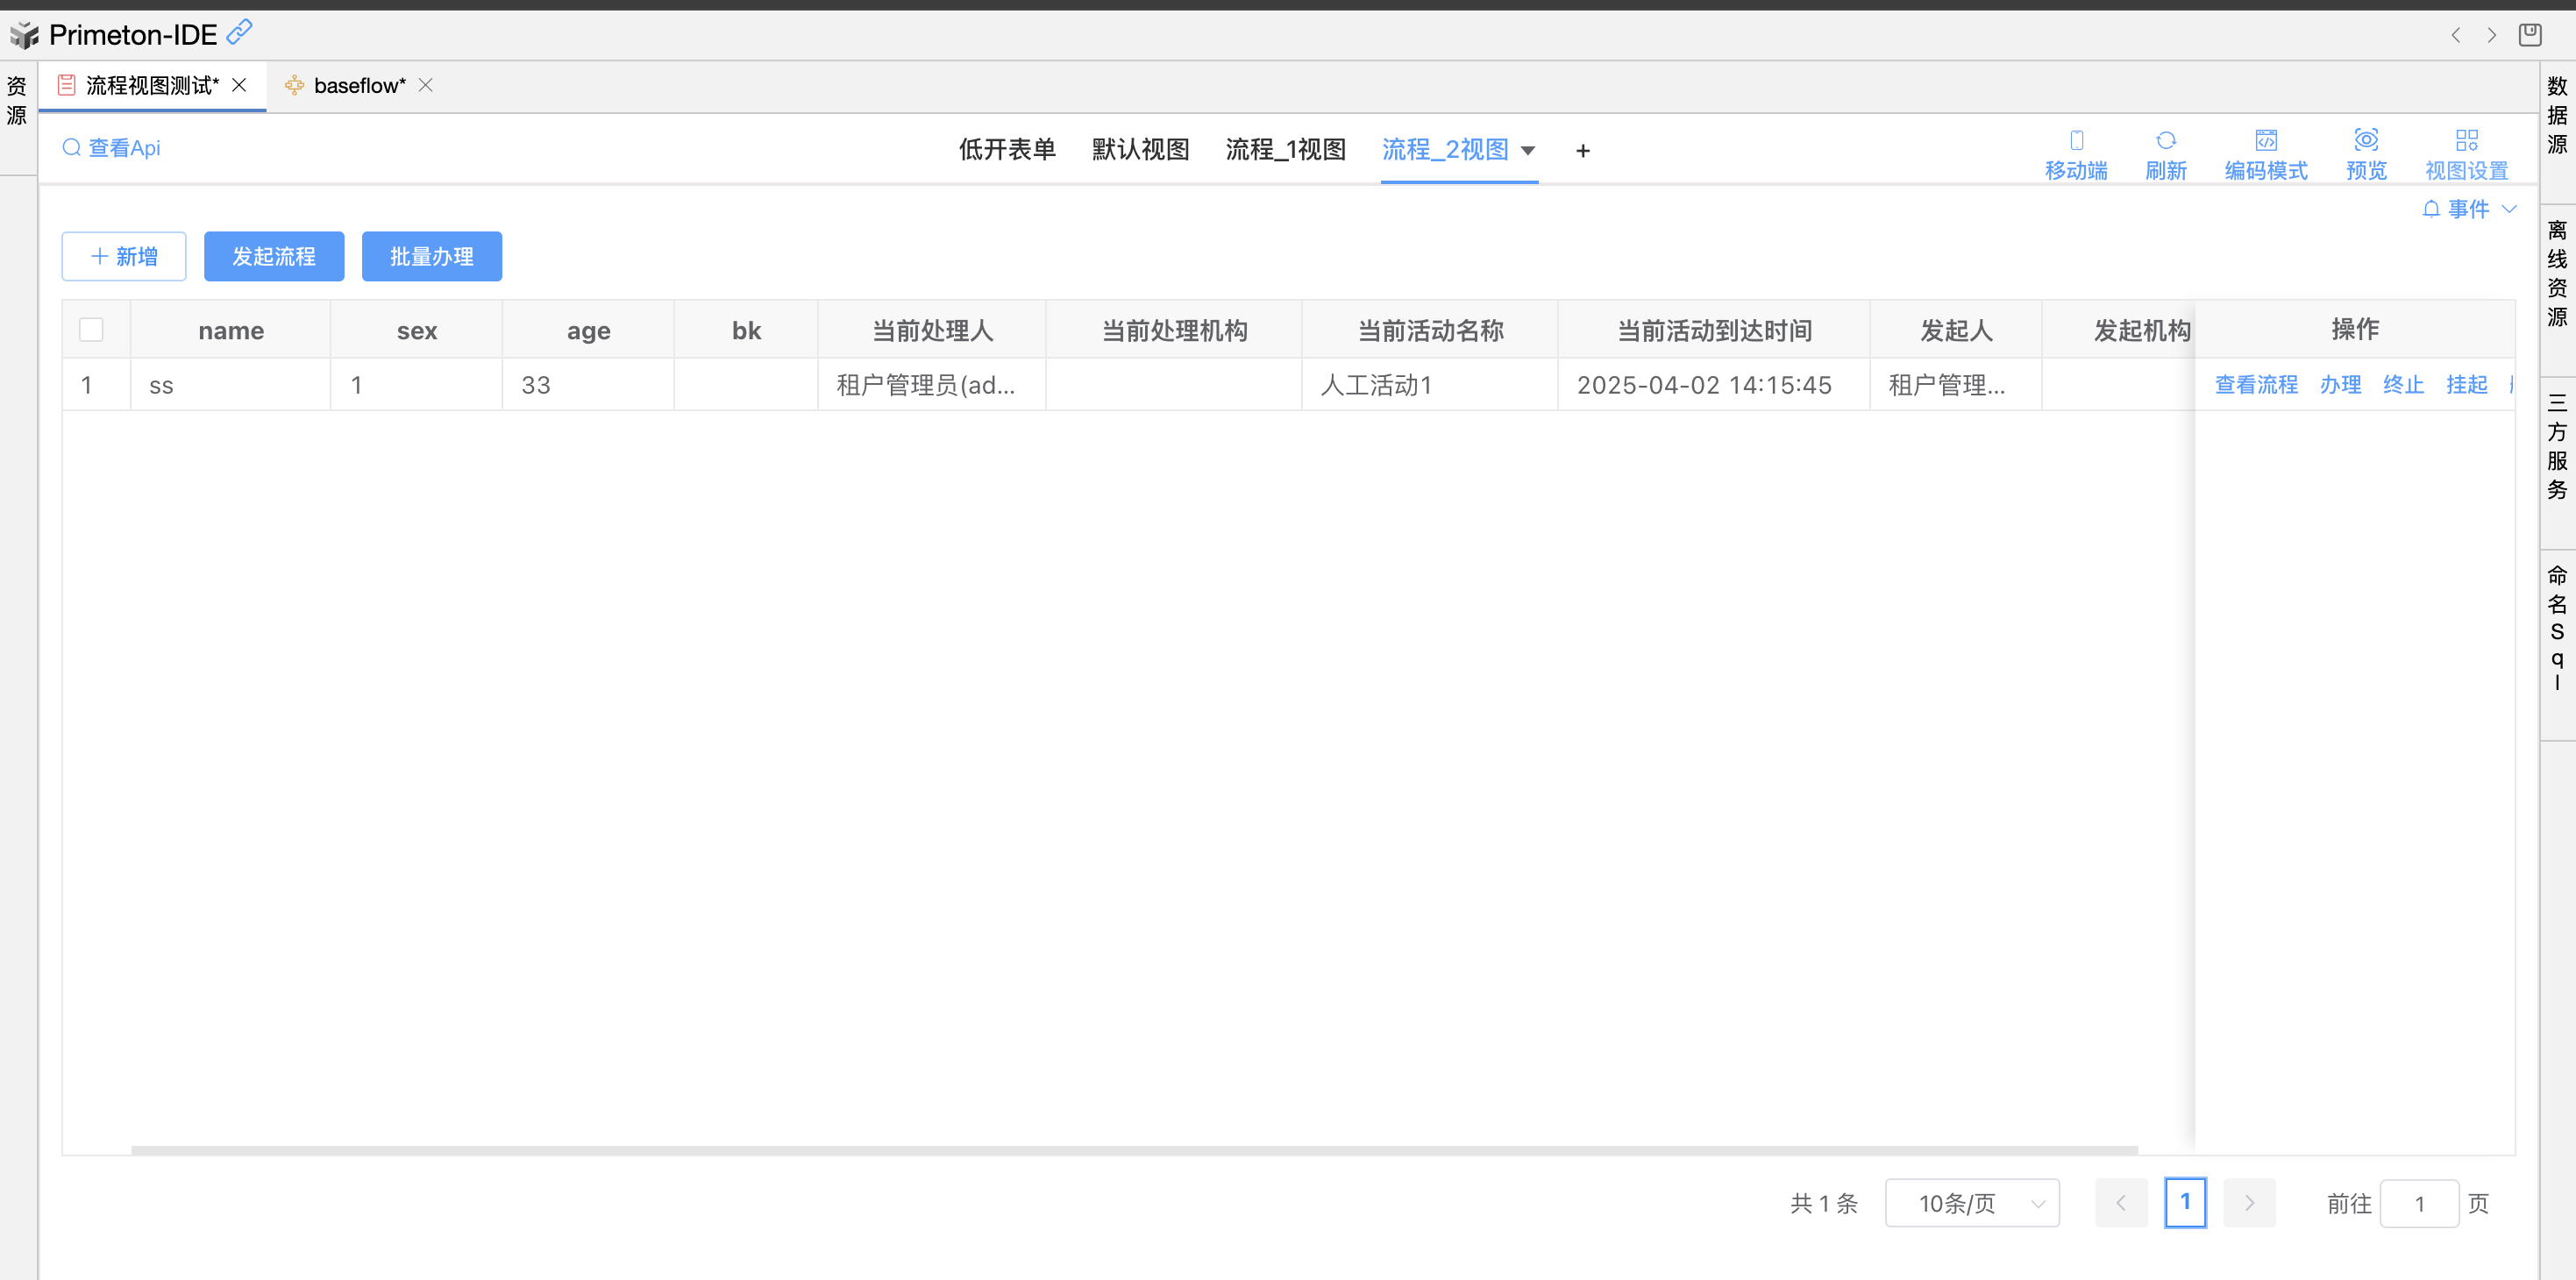
Task: Close the 流程视图测试* tab
Action: (x=239, y=86)
